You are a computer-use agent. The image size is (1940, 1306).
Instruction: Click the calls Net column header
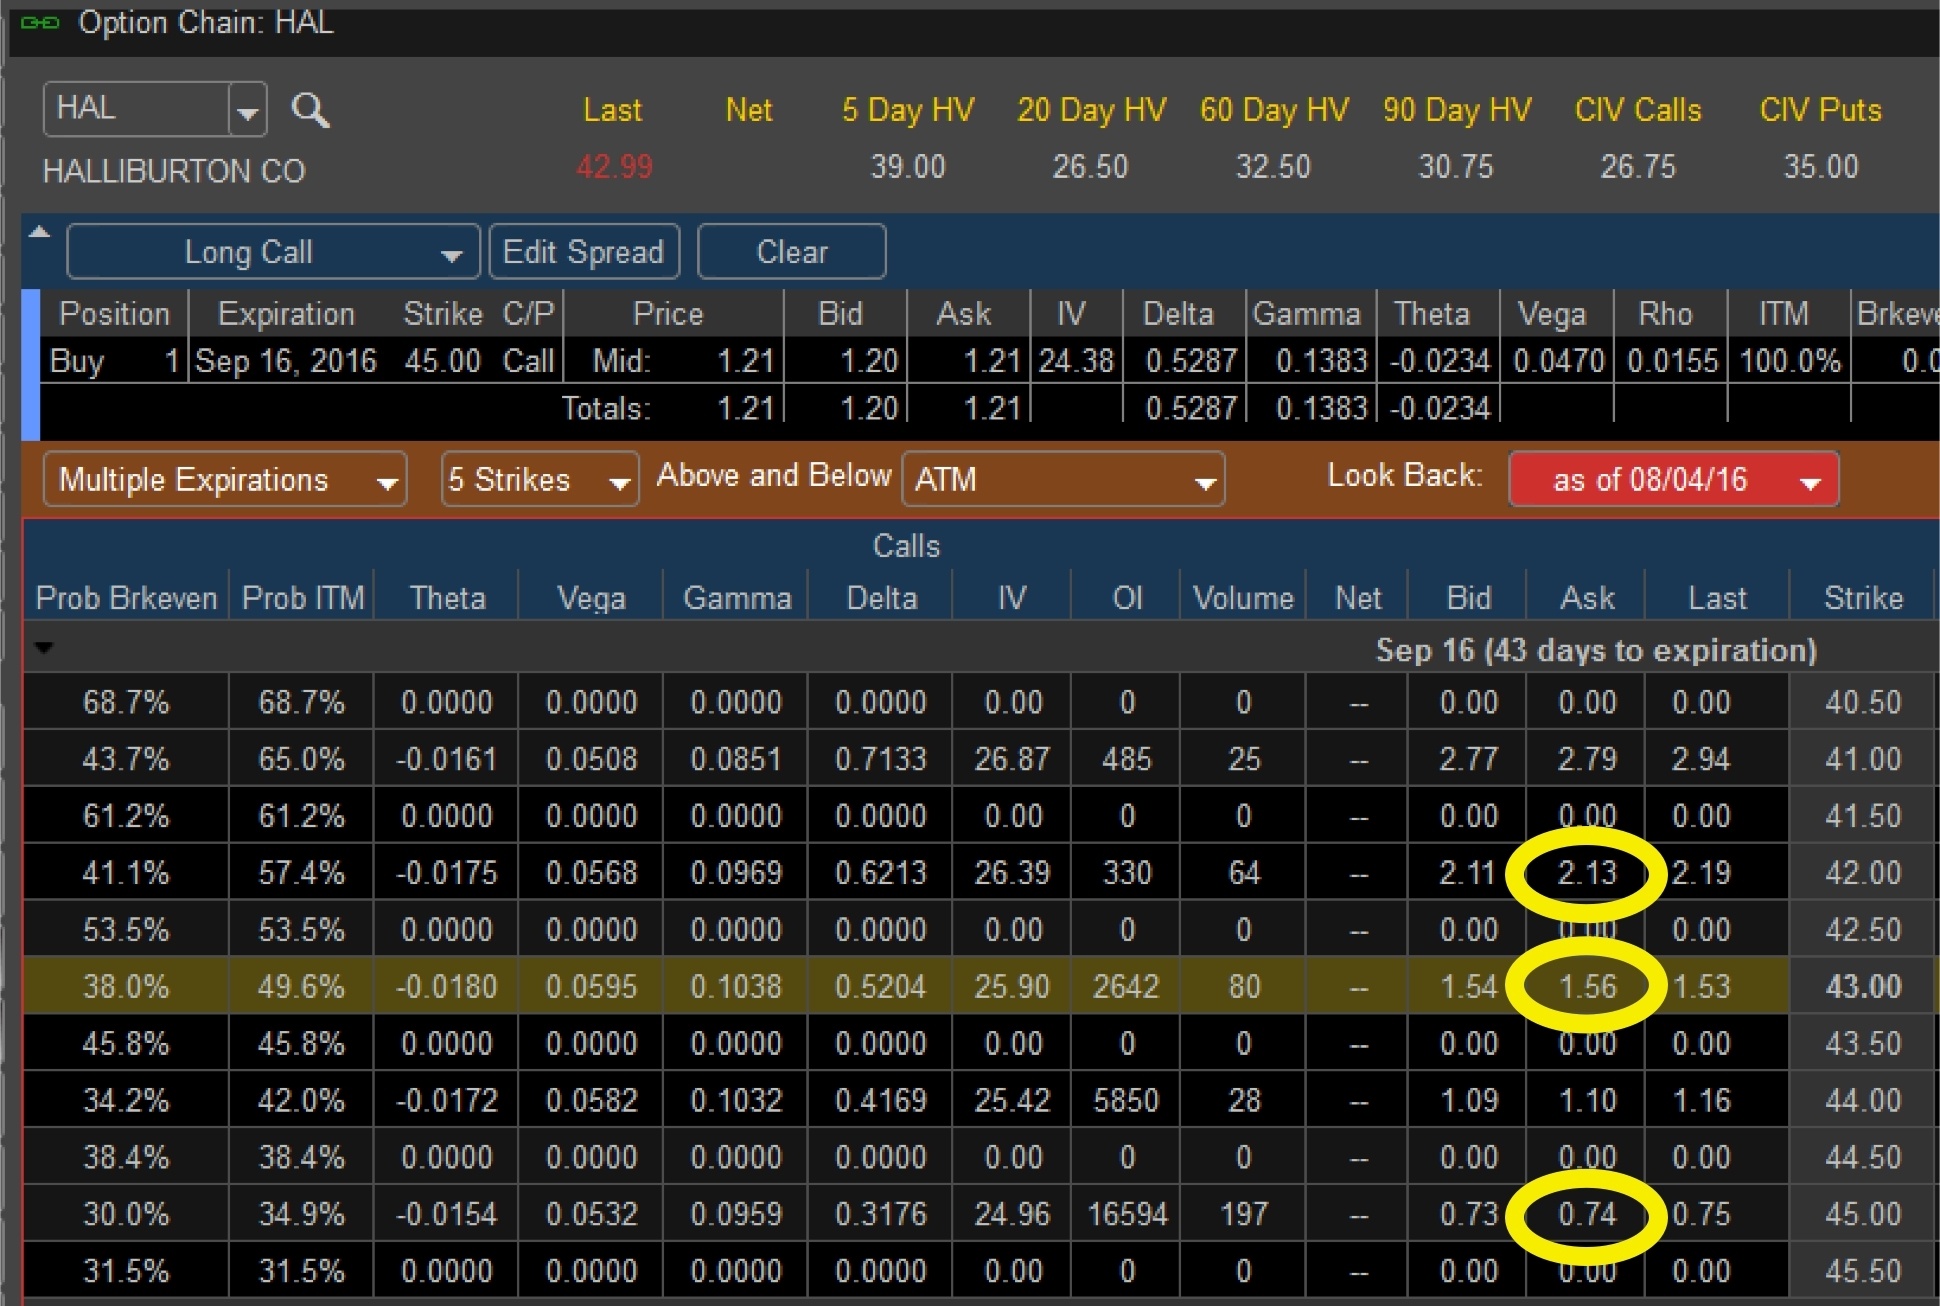(x=1358, y=598)
